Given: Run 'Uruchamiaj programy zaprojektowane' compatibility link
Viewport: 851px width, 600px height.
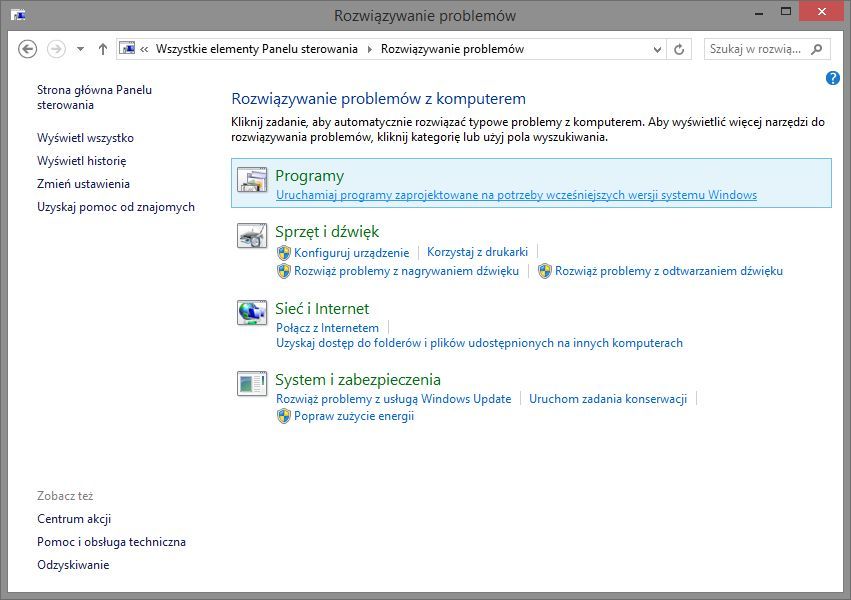Looking at the screenshot, I should tap(516, 195).
